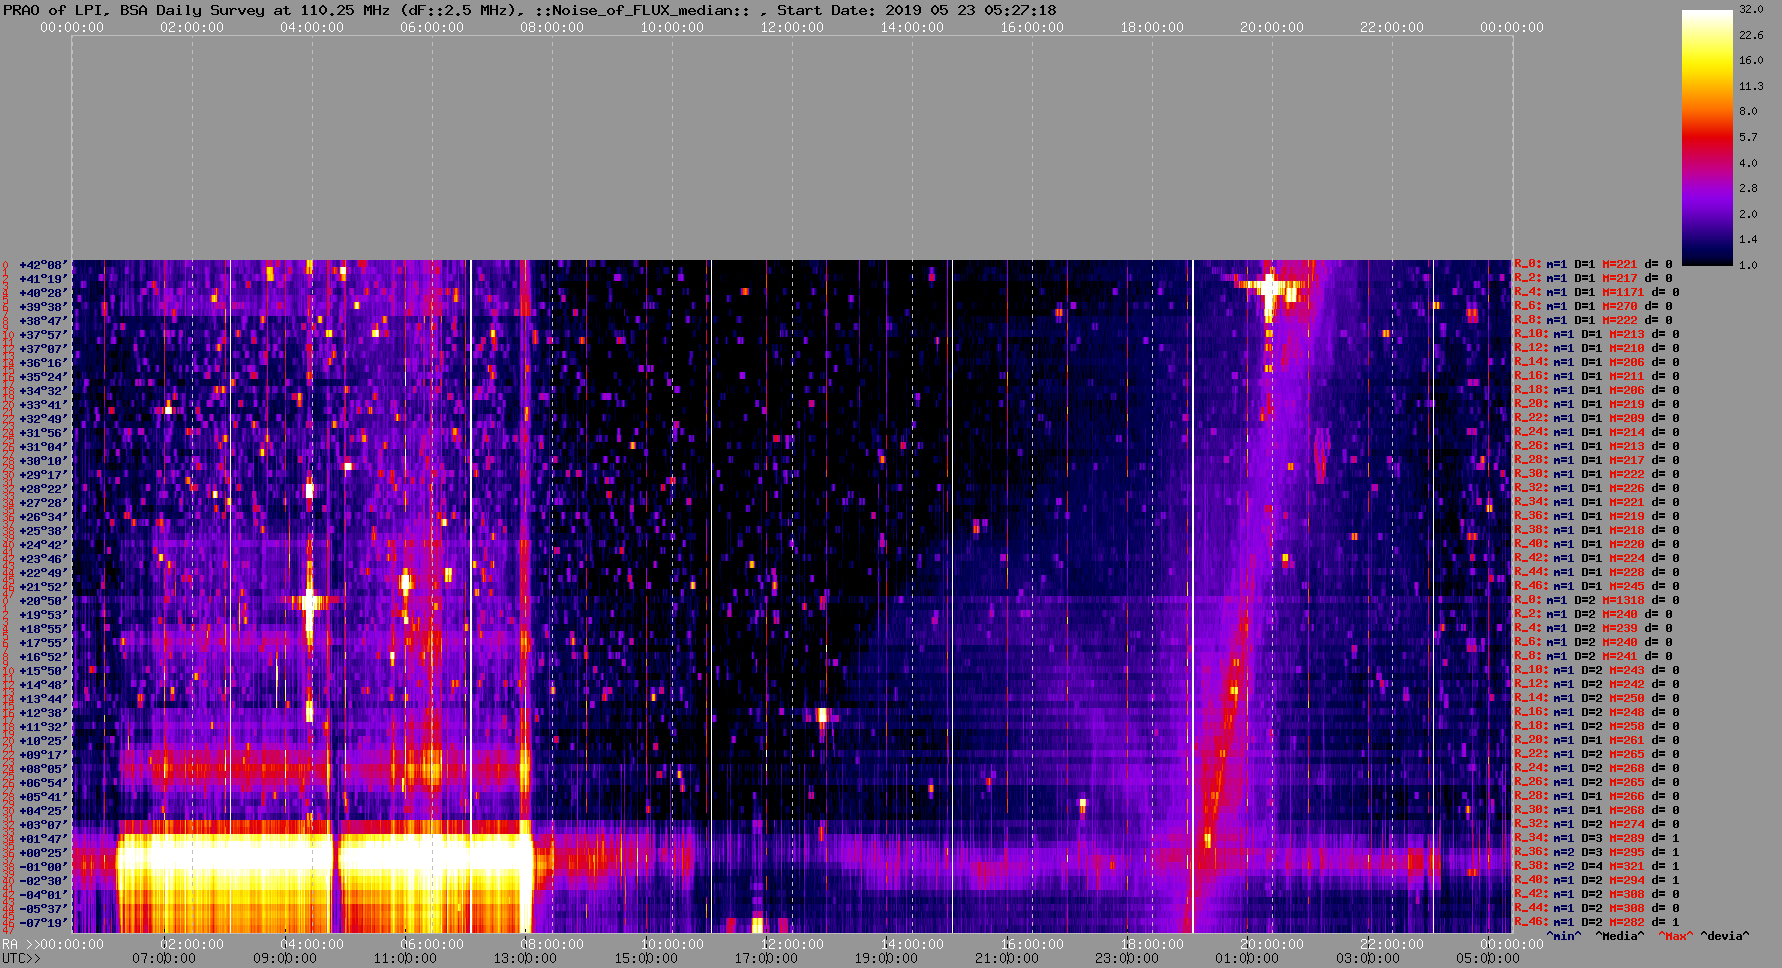
Task: Click the 'UTC>>' axis label
Action: (x=22, y=958)
